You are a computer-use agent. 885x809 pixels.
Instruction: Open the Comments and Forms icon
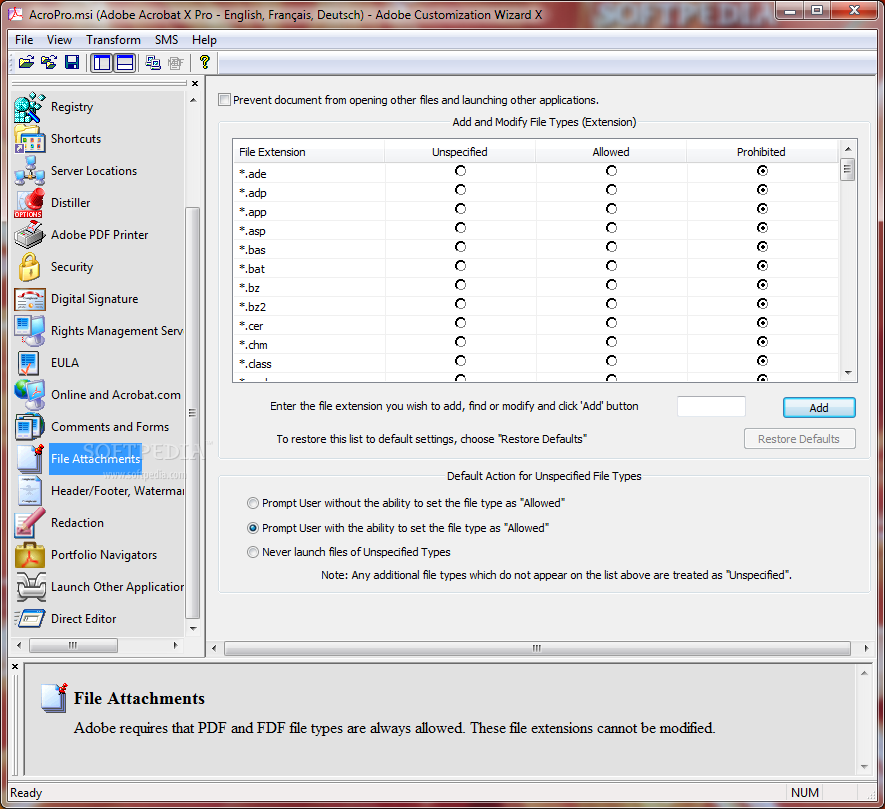pos(29,427)
